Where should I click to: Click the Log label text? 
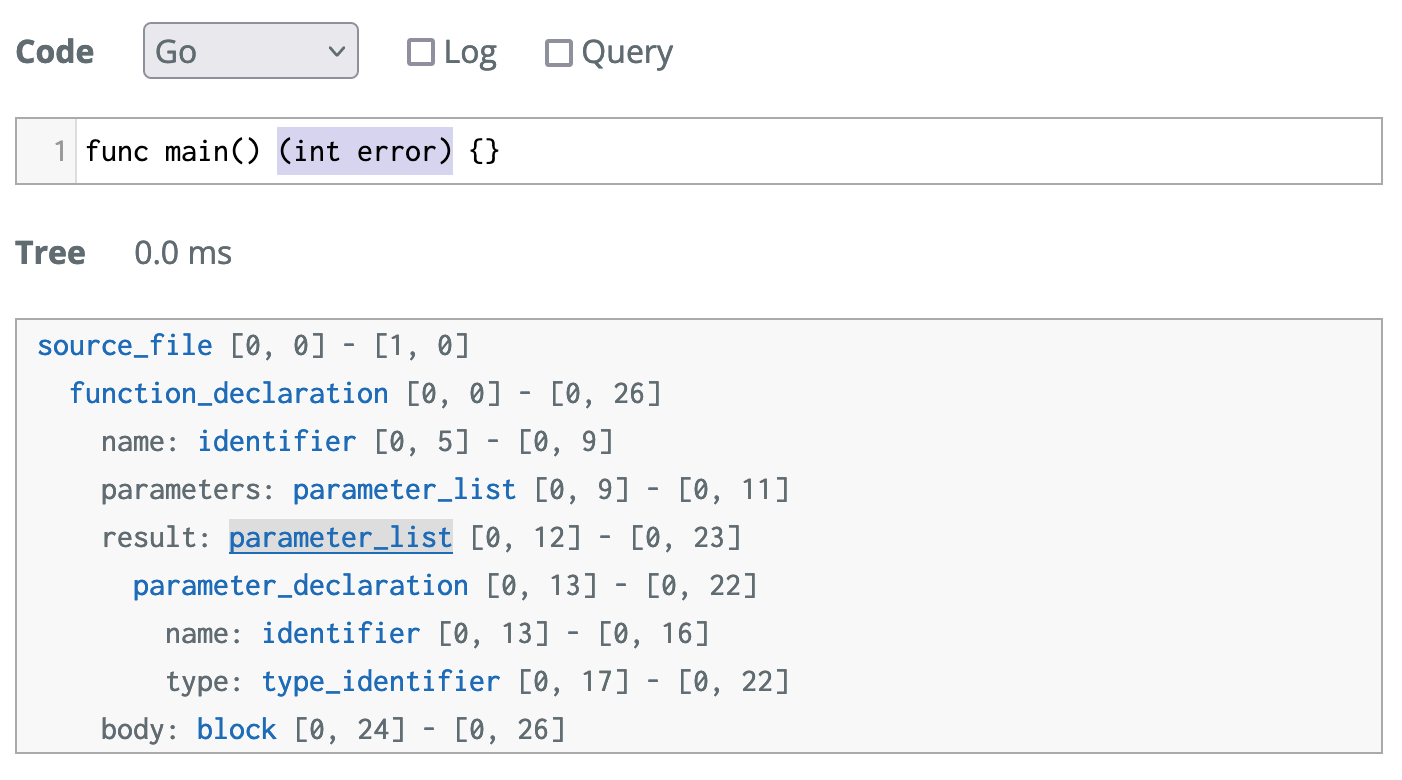[470, 52]
